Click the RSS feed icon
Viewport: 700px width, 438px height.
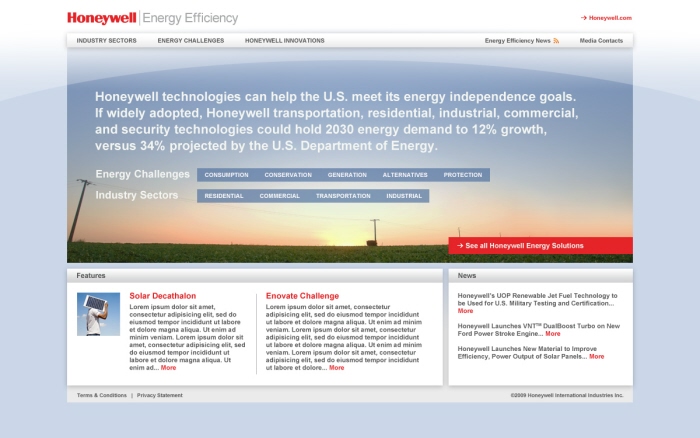point(556,41)
